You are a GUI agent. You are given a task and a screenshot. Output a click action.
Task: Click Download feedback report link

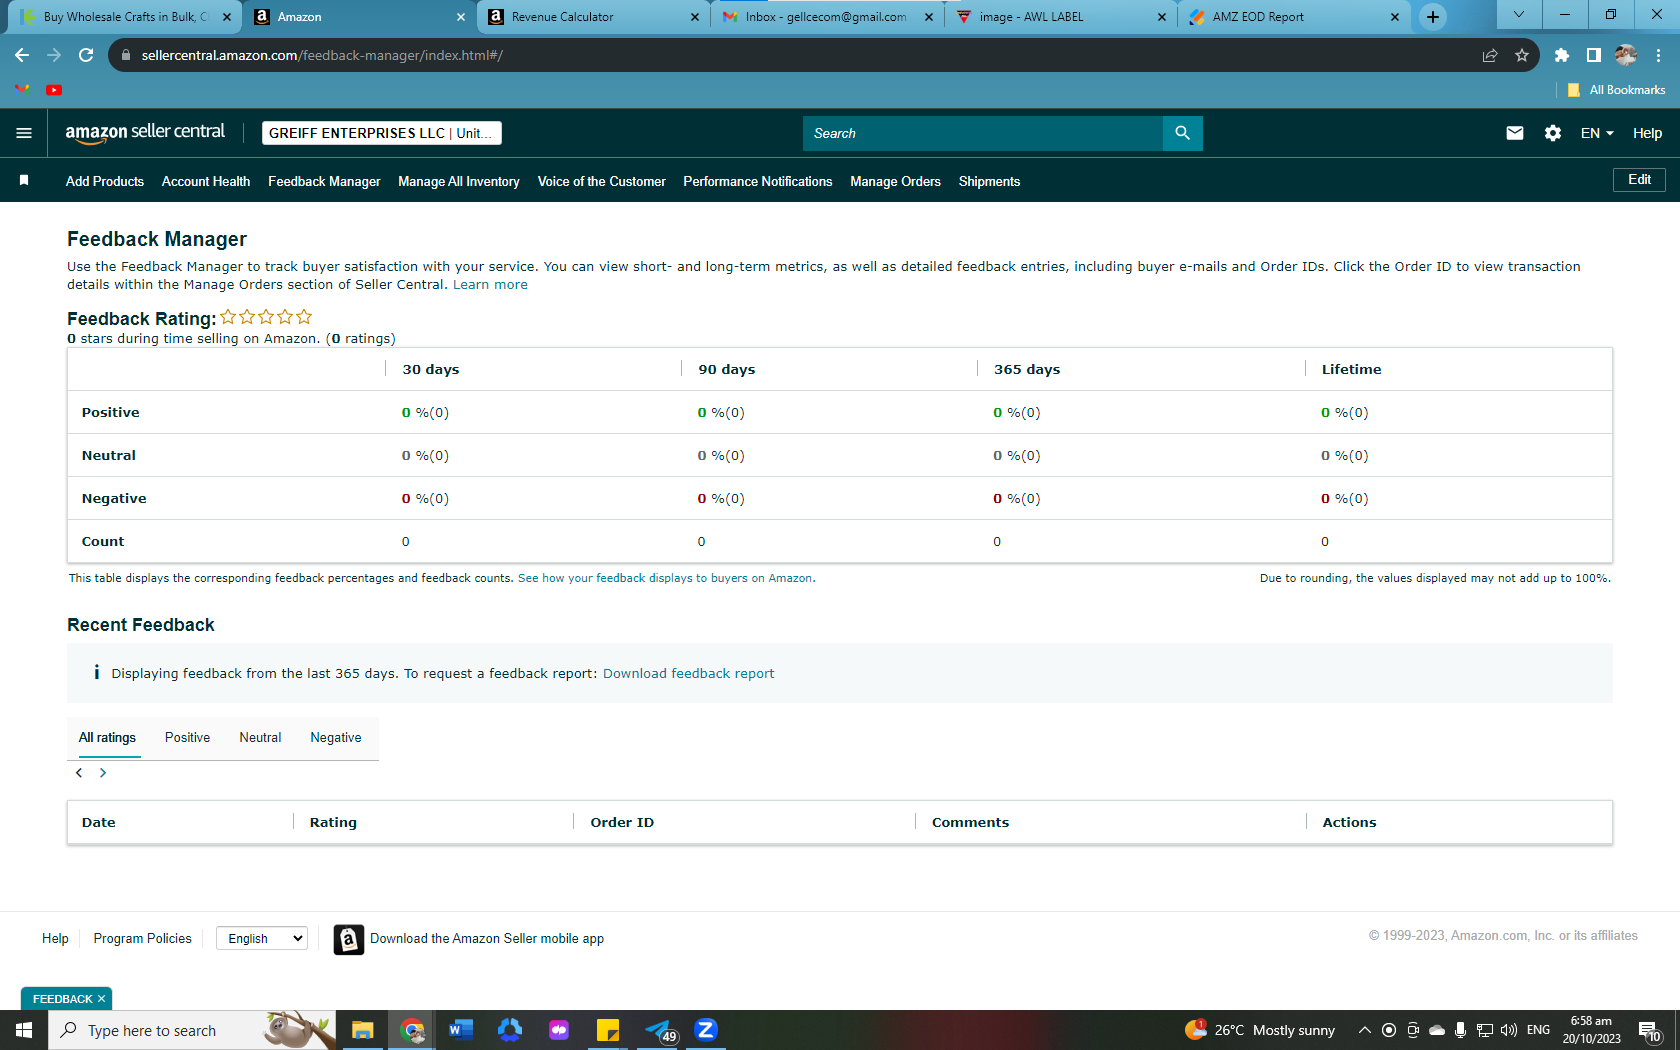tap(688, 674)
